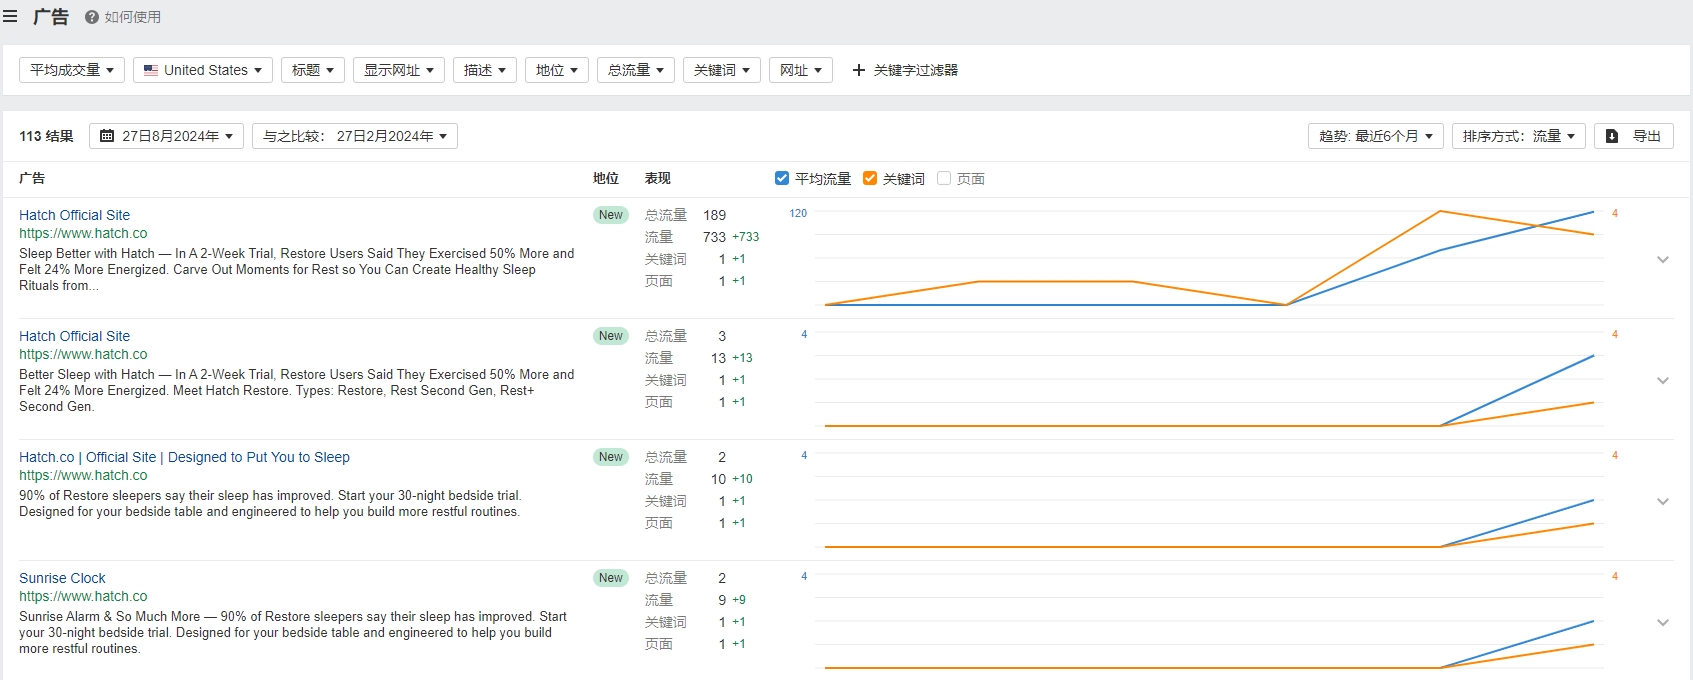
Task: Open the 描述 filter dropdown
Action: (485, 70)
